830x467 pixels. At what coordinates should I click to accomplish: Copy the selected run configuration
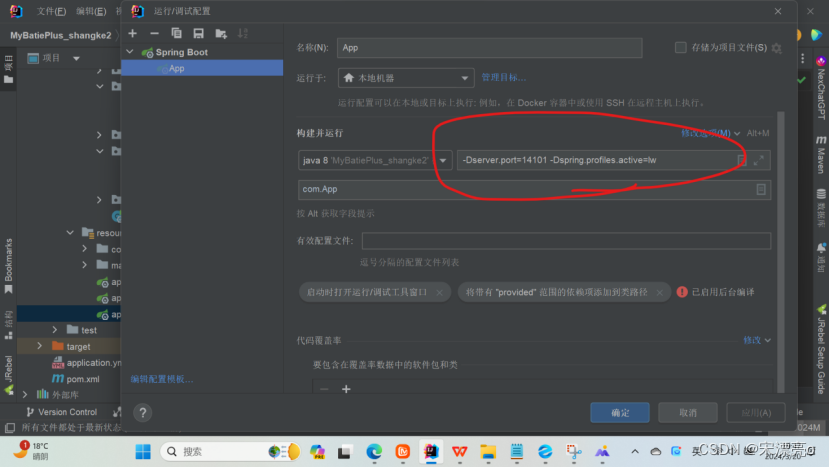click(x=176, y=33)
